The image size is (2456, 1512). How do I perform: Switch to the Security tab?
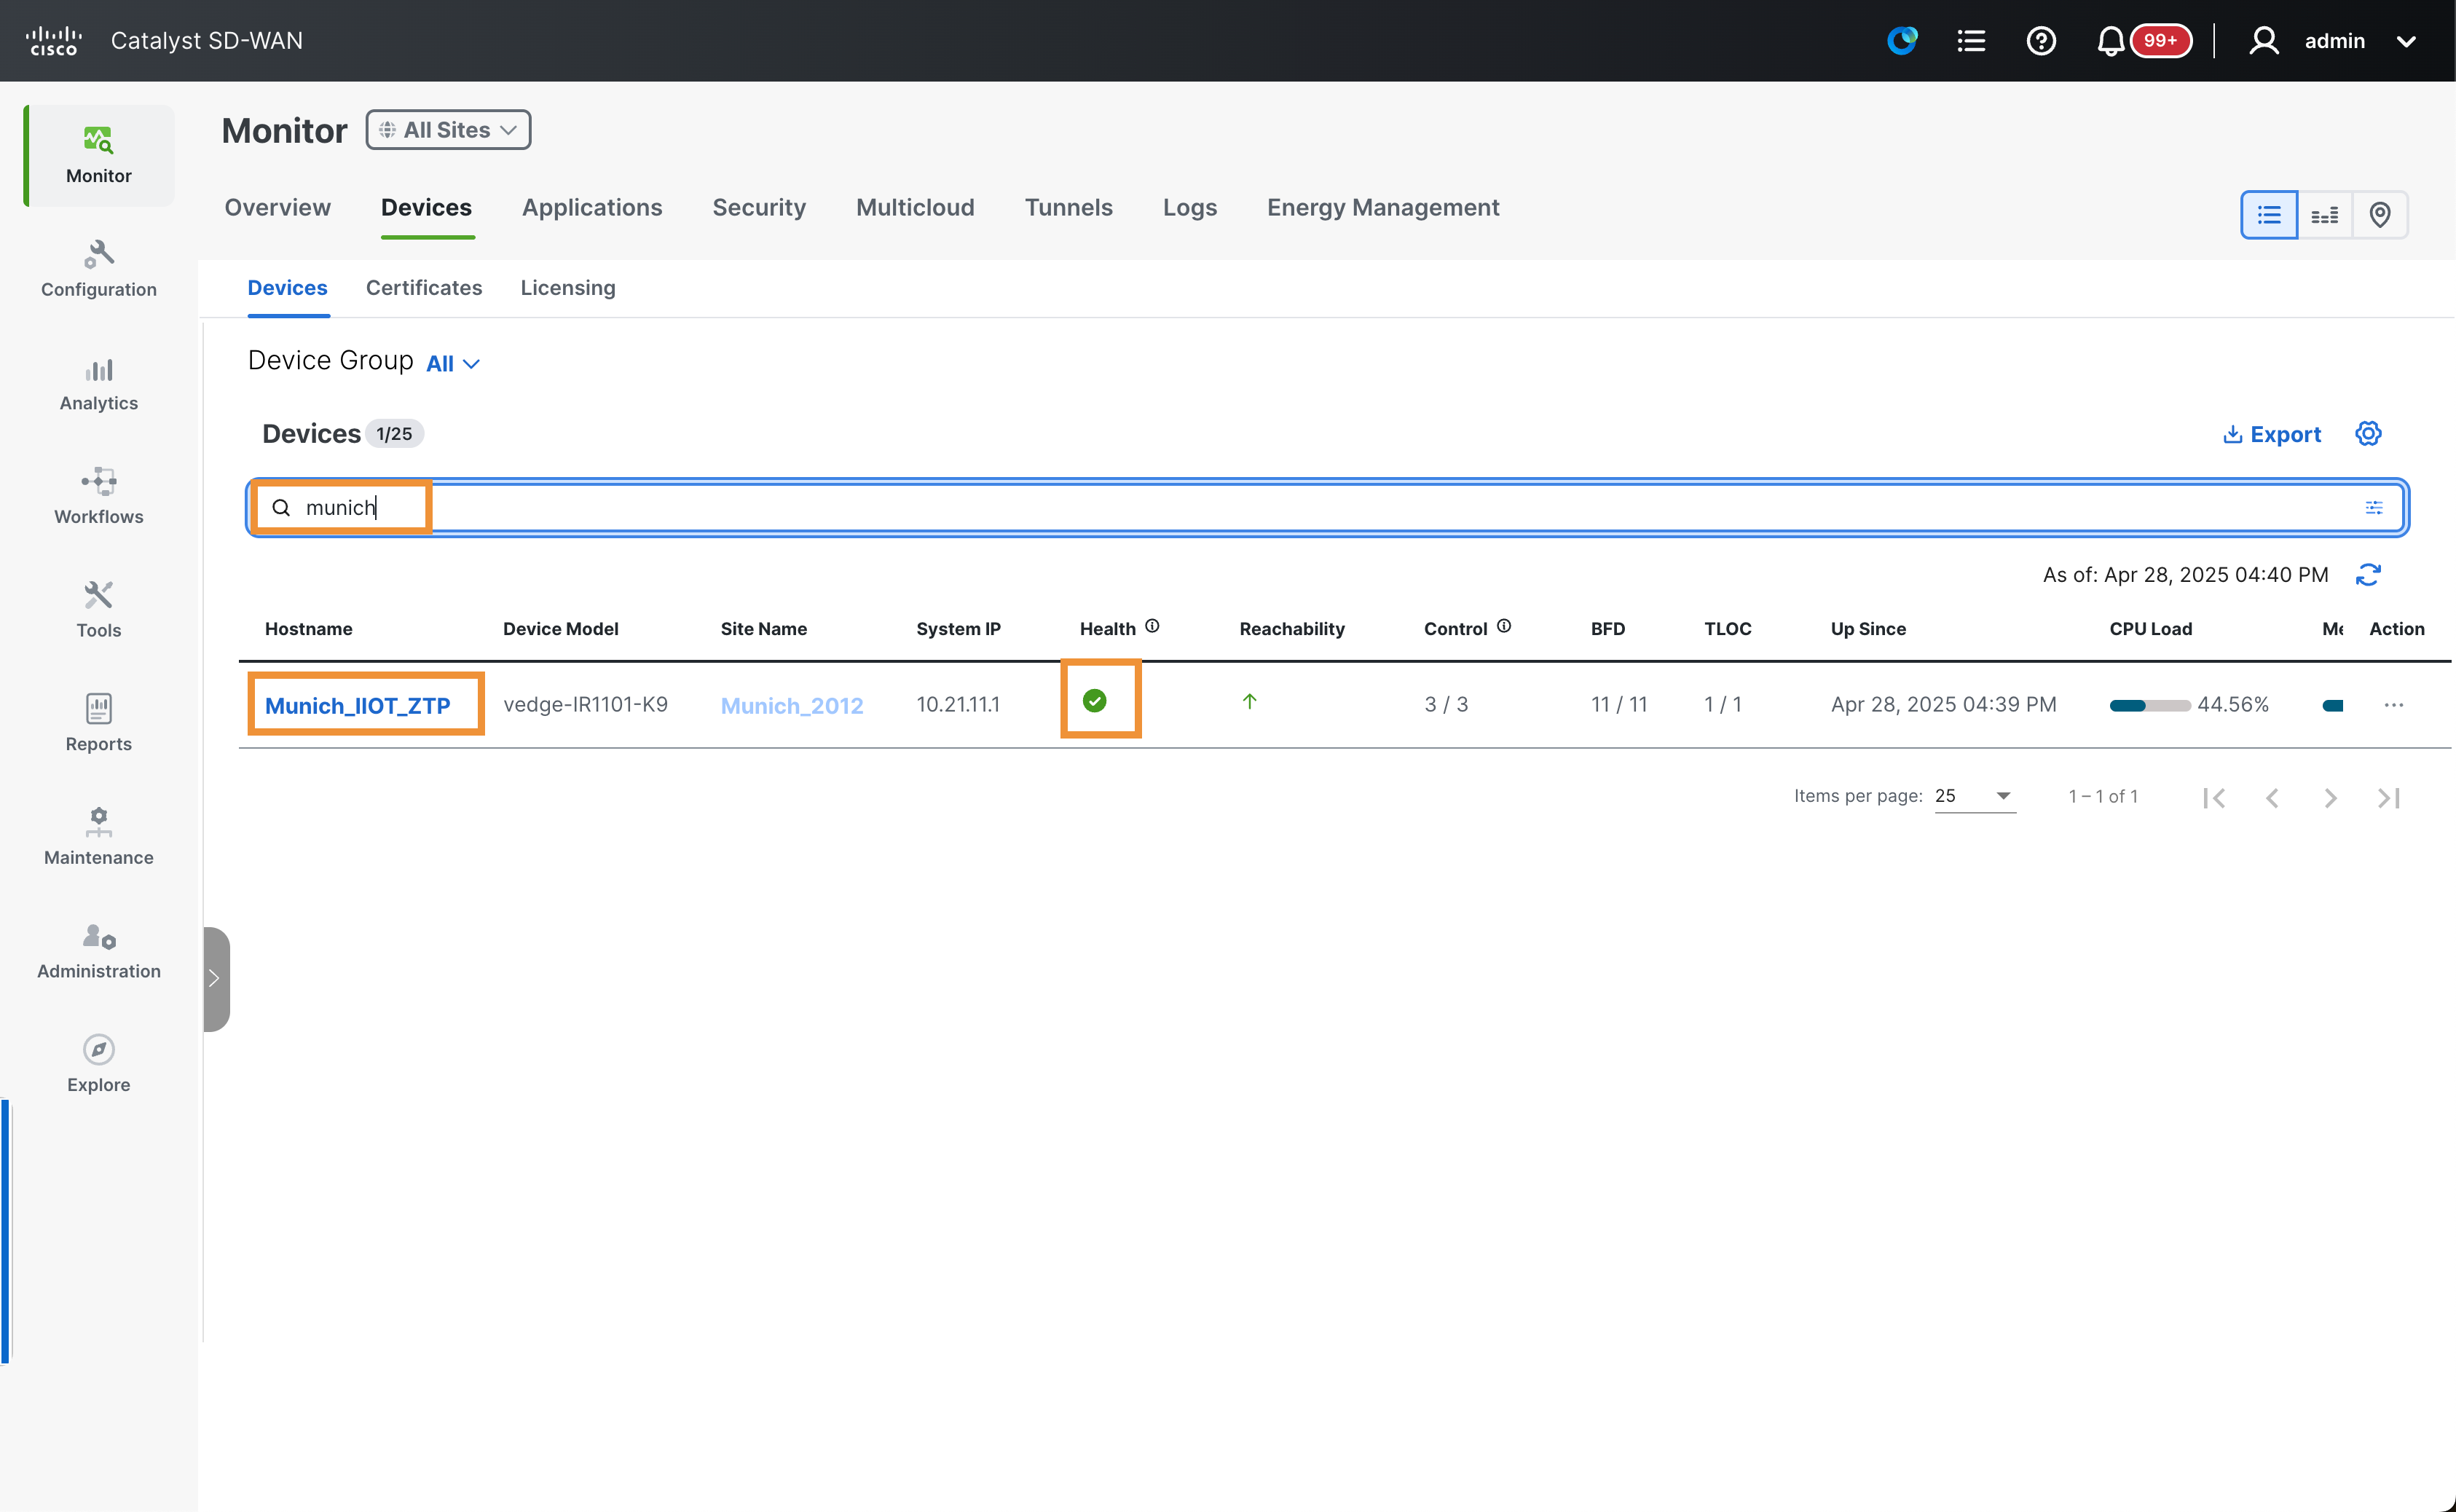tap(759, 207)
